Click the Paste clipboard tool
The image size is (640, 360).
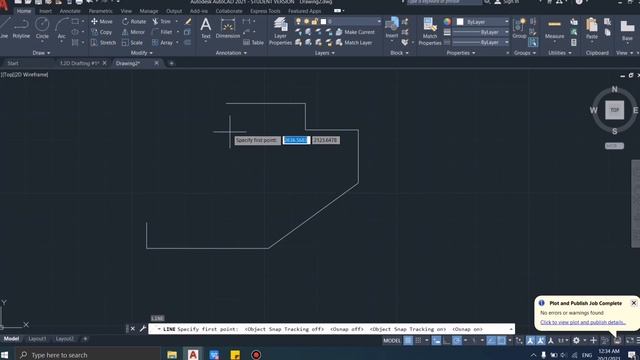591,29
